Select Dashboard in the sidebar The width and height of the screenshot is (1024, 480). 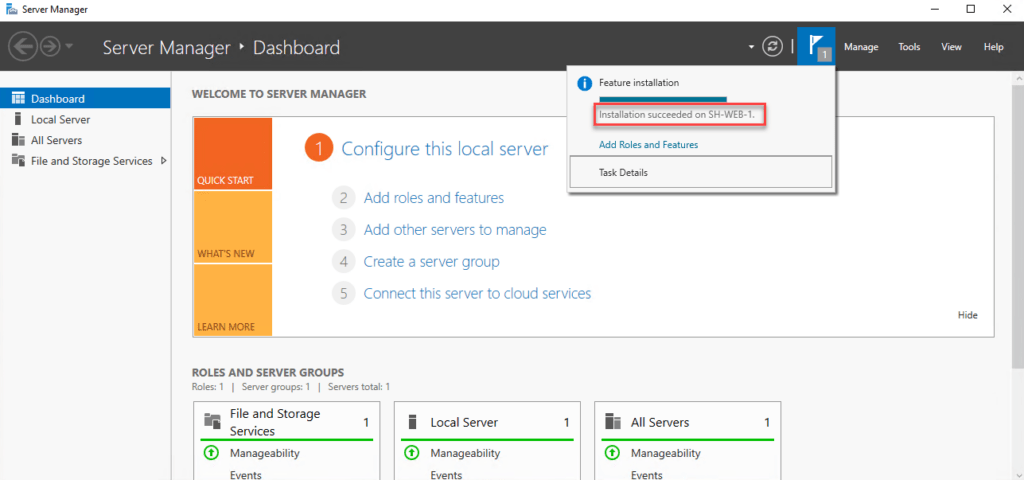tap(85, 99)
